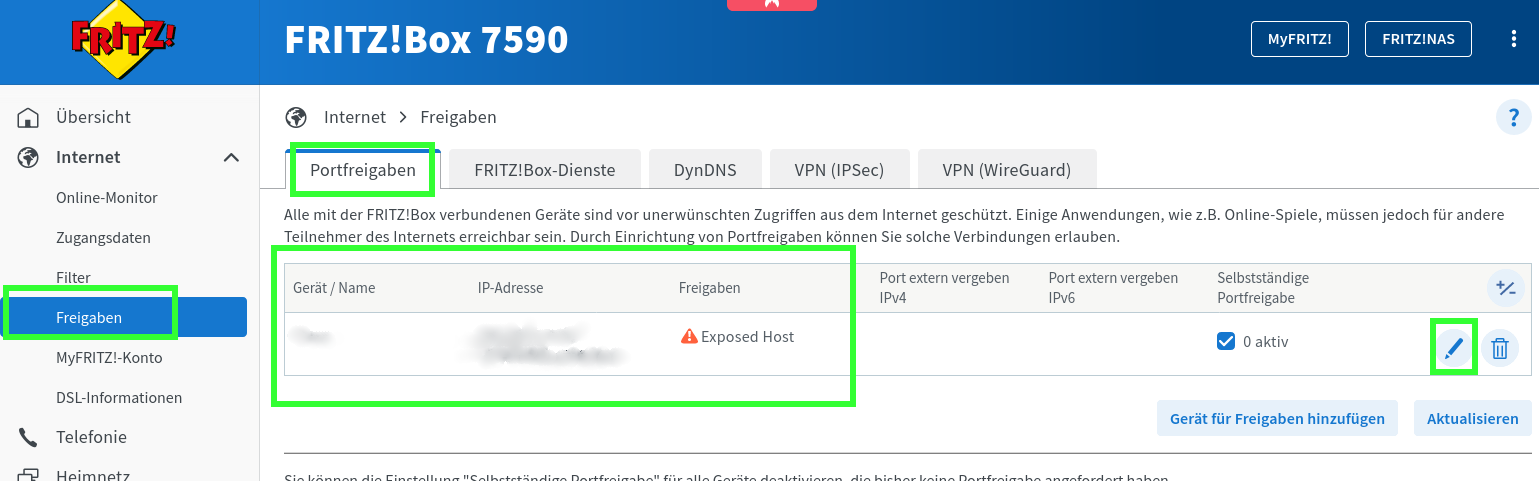The height and width of the screenshot is (481, 1539).
Task: Open the blue help question mark icon
Action: [x=1513, y=118]
